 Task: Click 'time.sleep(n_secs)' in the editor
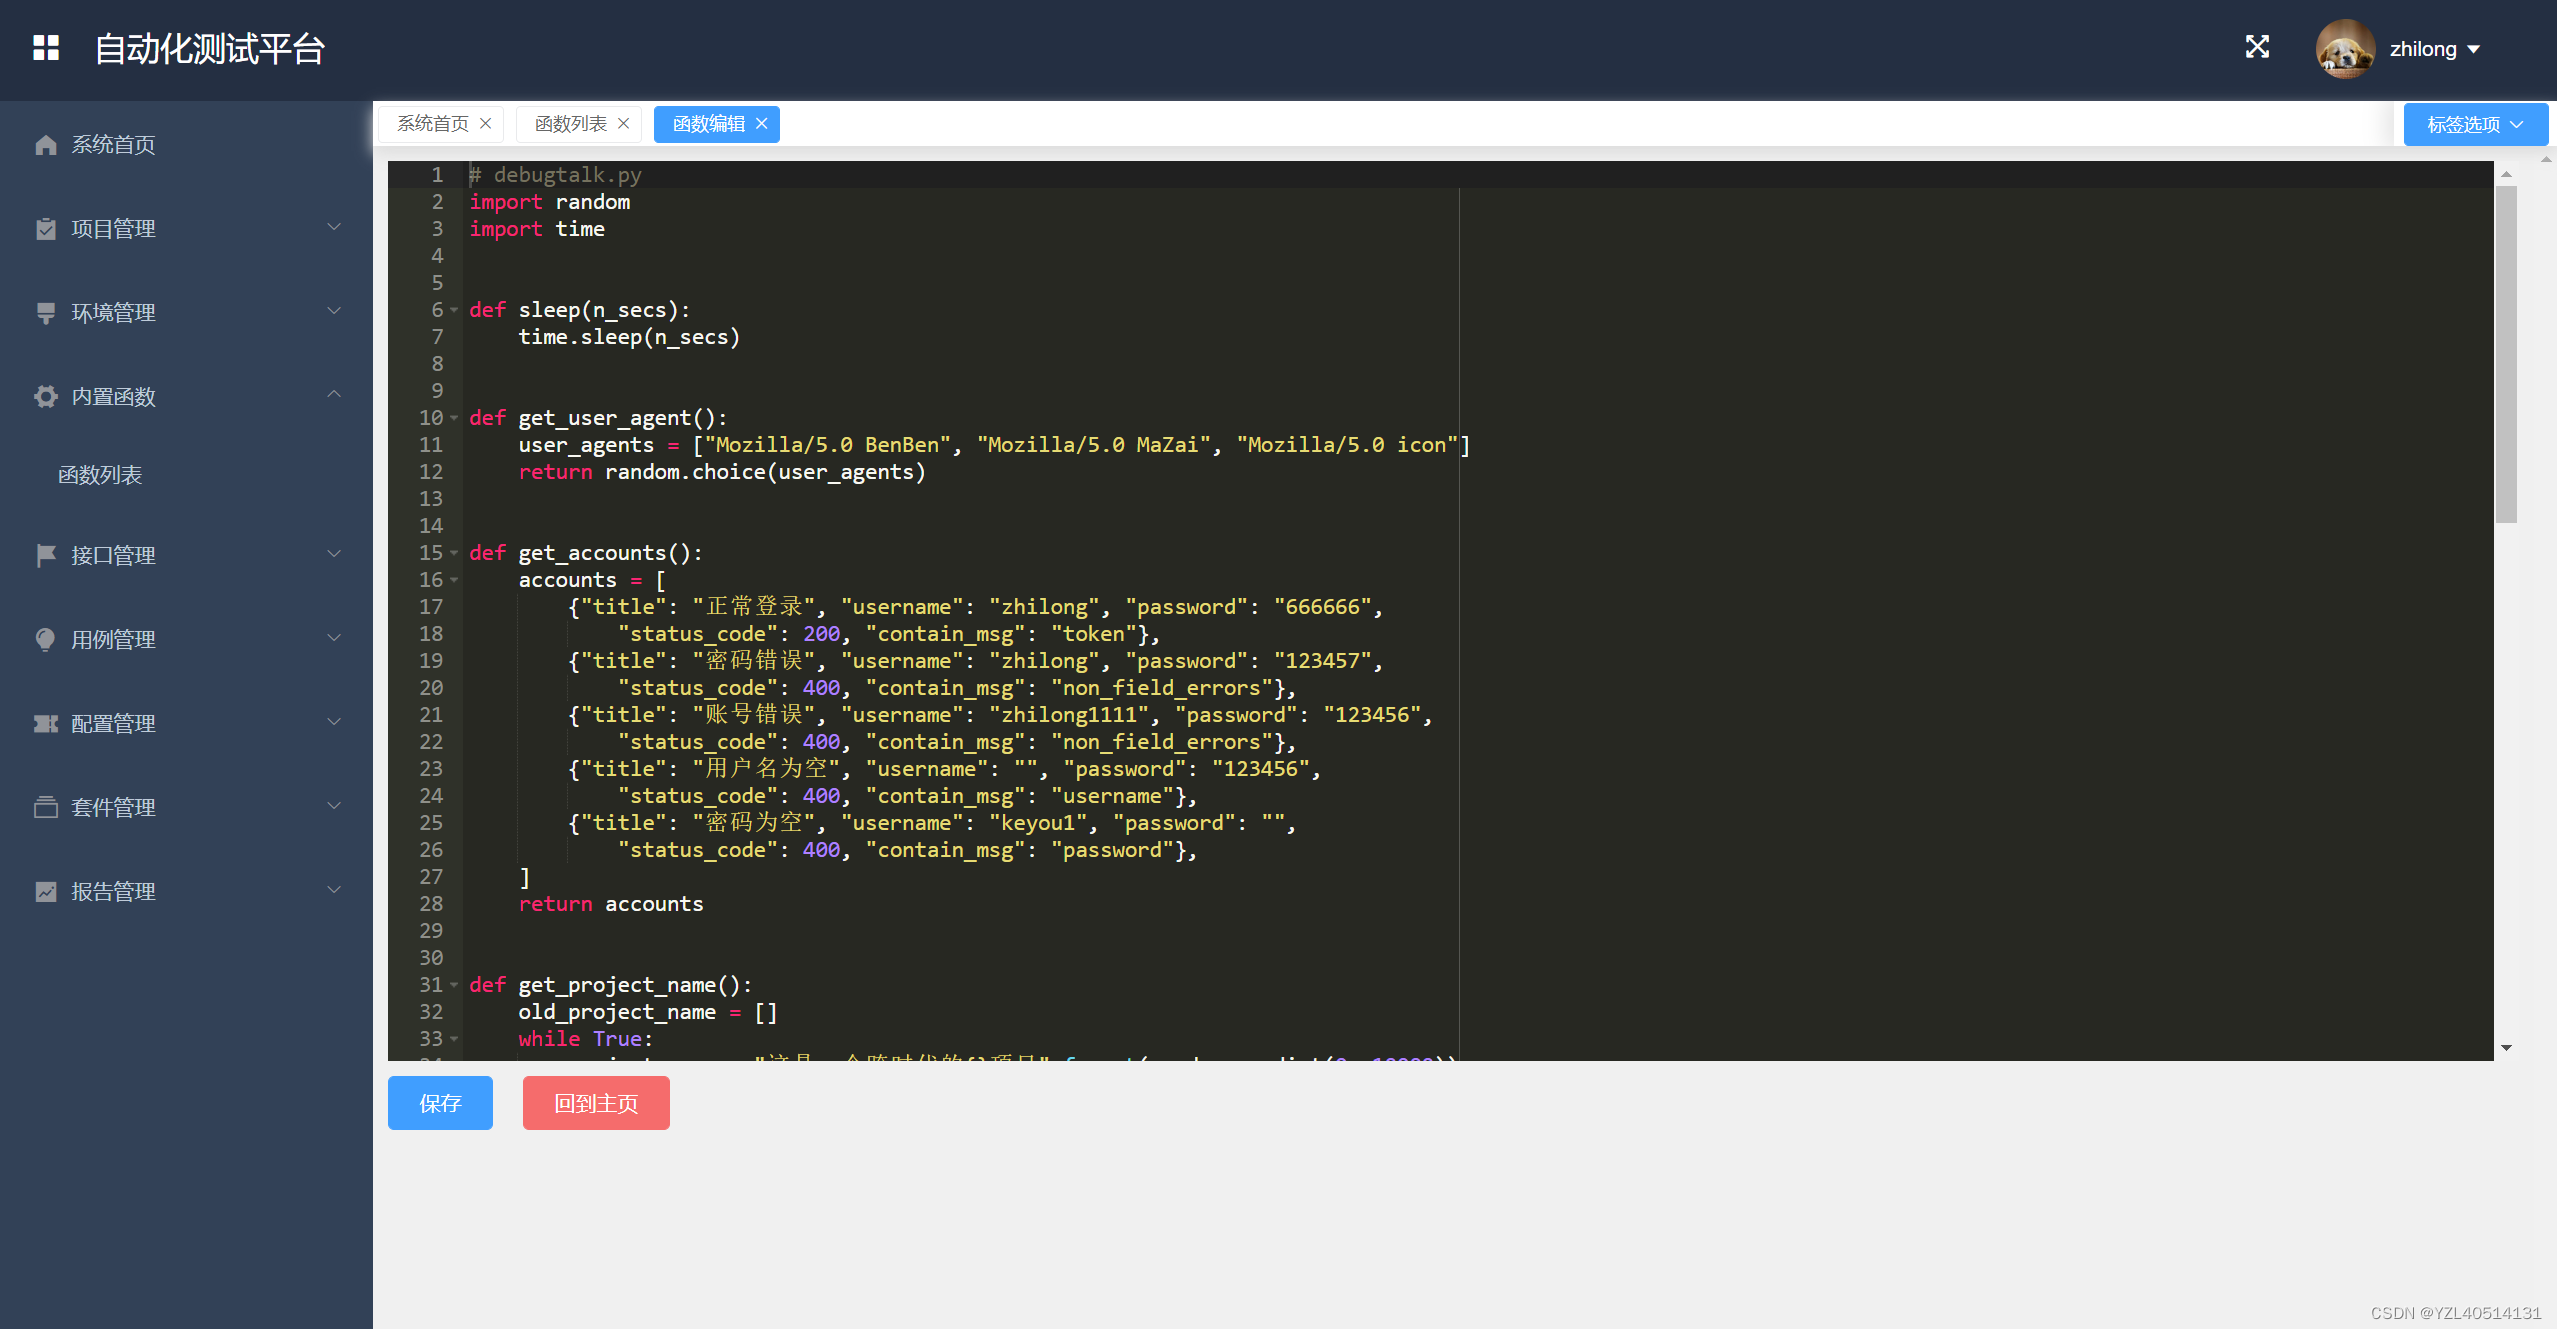(x=629, y=337)
